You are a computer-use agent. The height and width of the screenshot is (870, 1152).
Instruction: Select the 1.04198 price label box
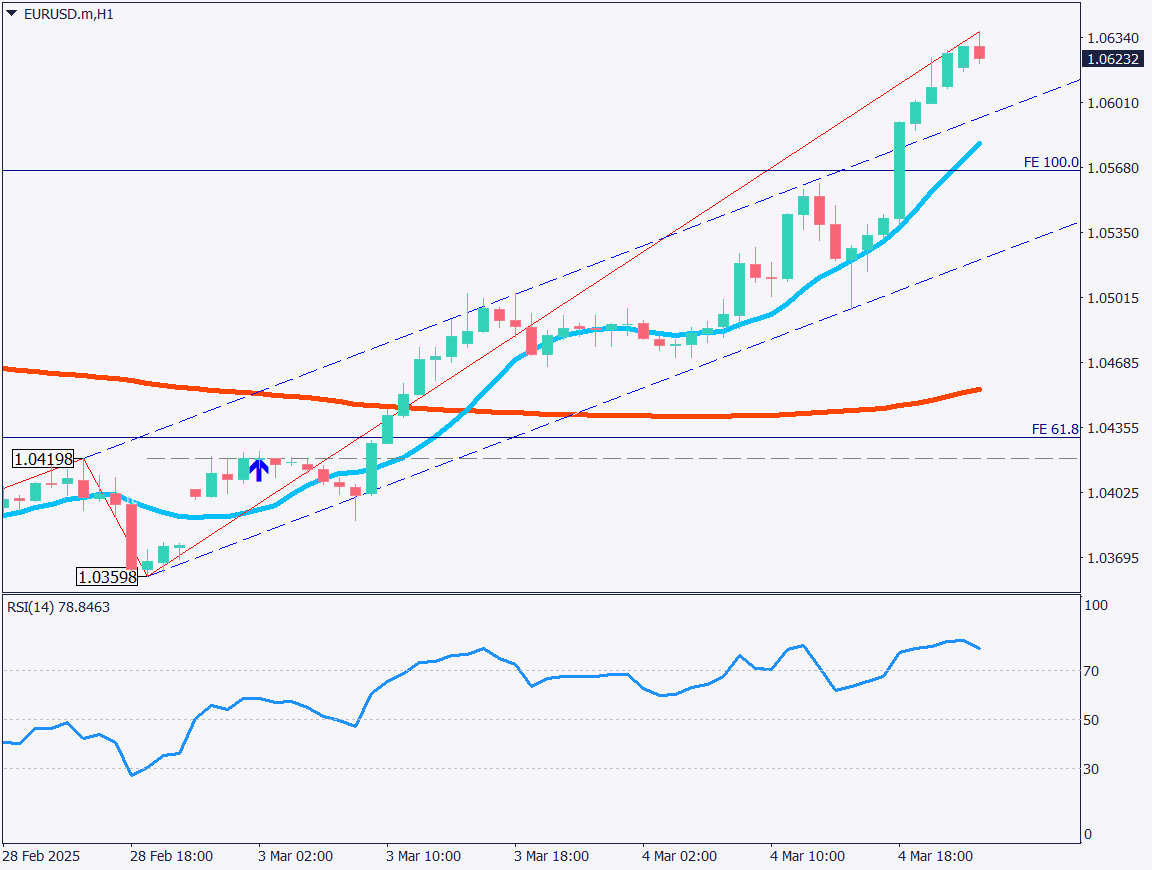click(x=44, y=459)
